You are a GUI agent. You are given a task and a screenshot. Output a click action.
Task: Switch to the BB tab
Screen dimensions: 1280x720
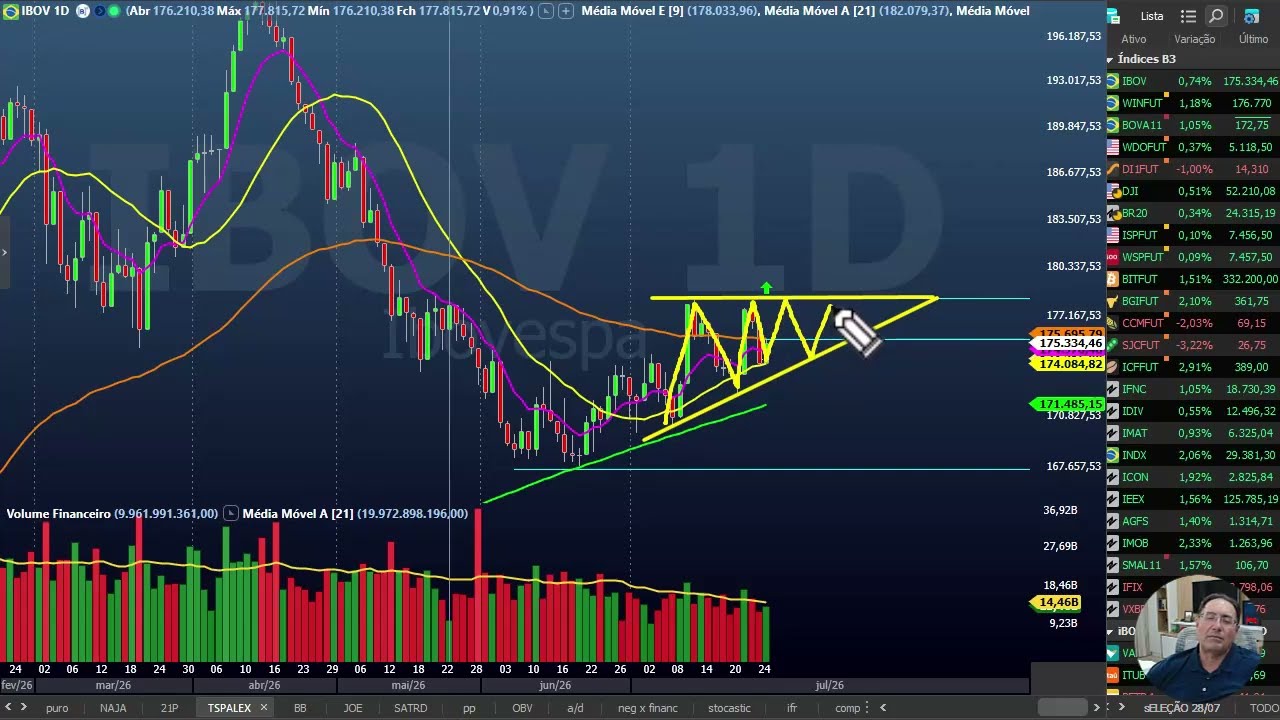(x=300, y=708)
